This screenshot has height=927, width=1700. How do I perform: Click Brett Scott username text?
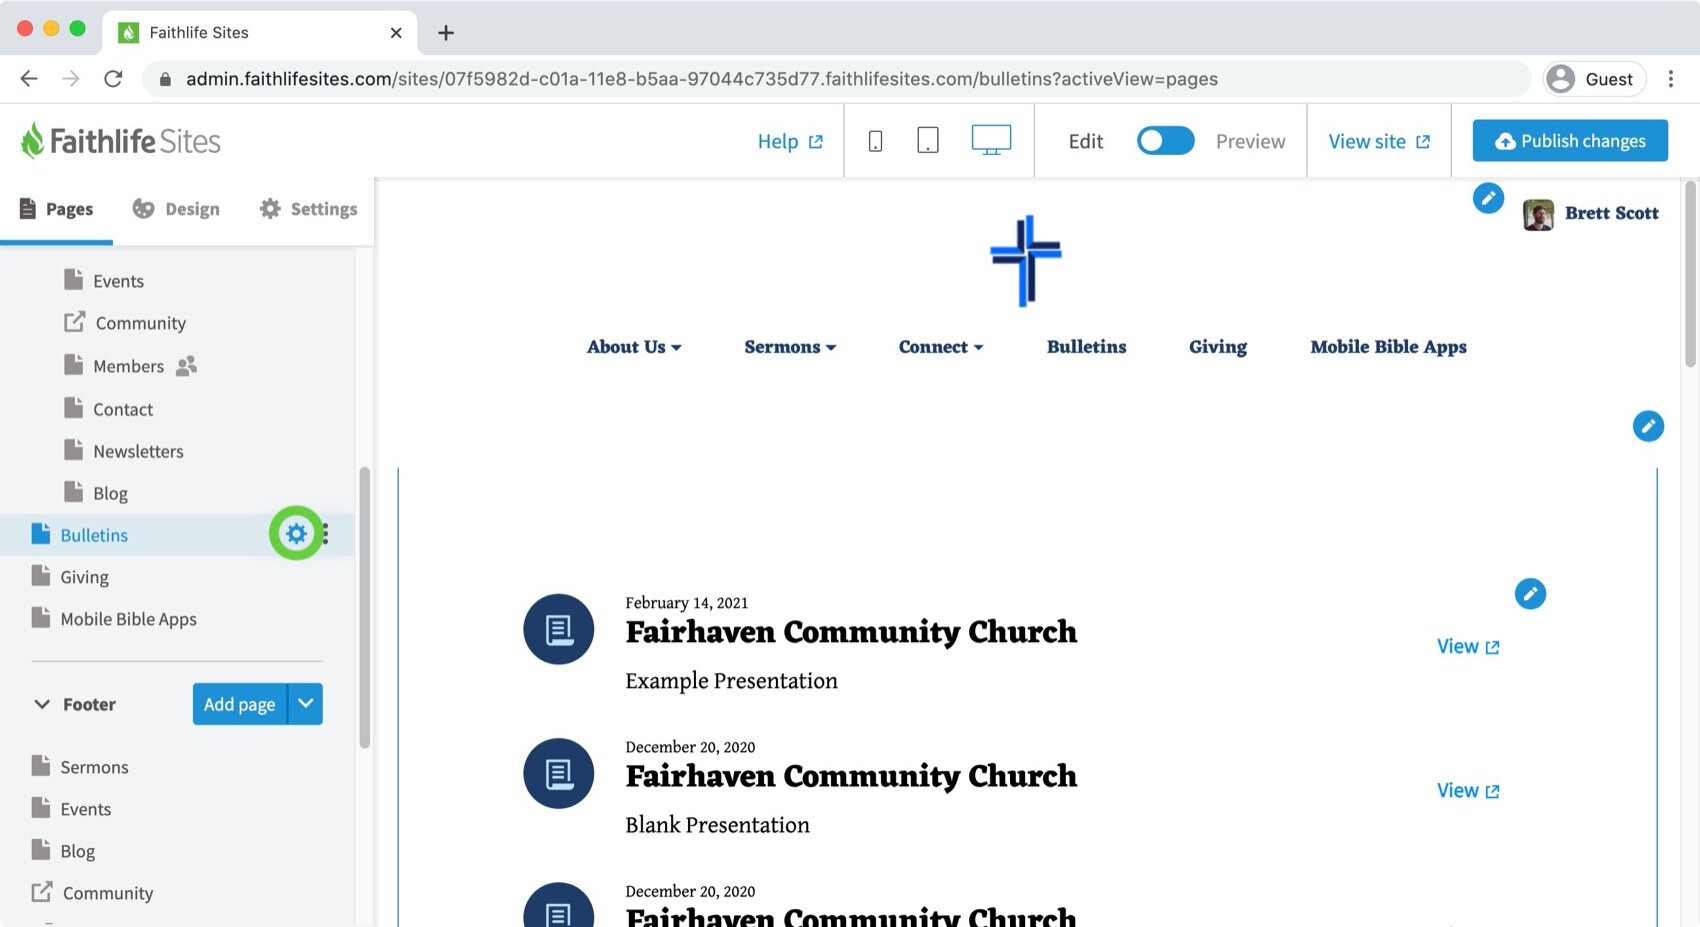(x=1611, y=213)
